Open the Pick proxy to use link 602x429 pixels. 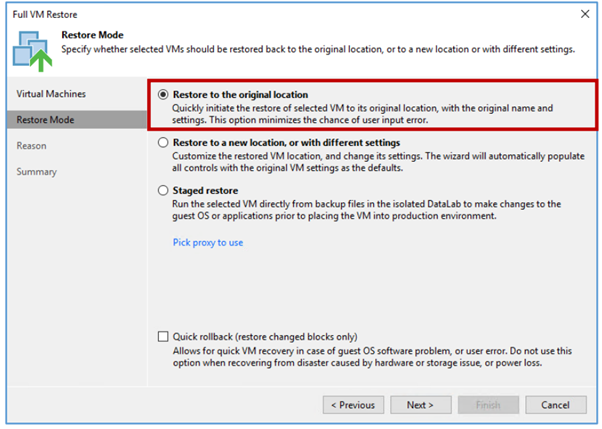(208, 243)
